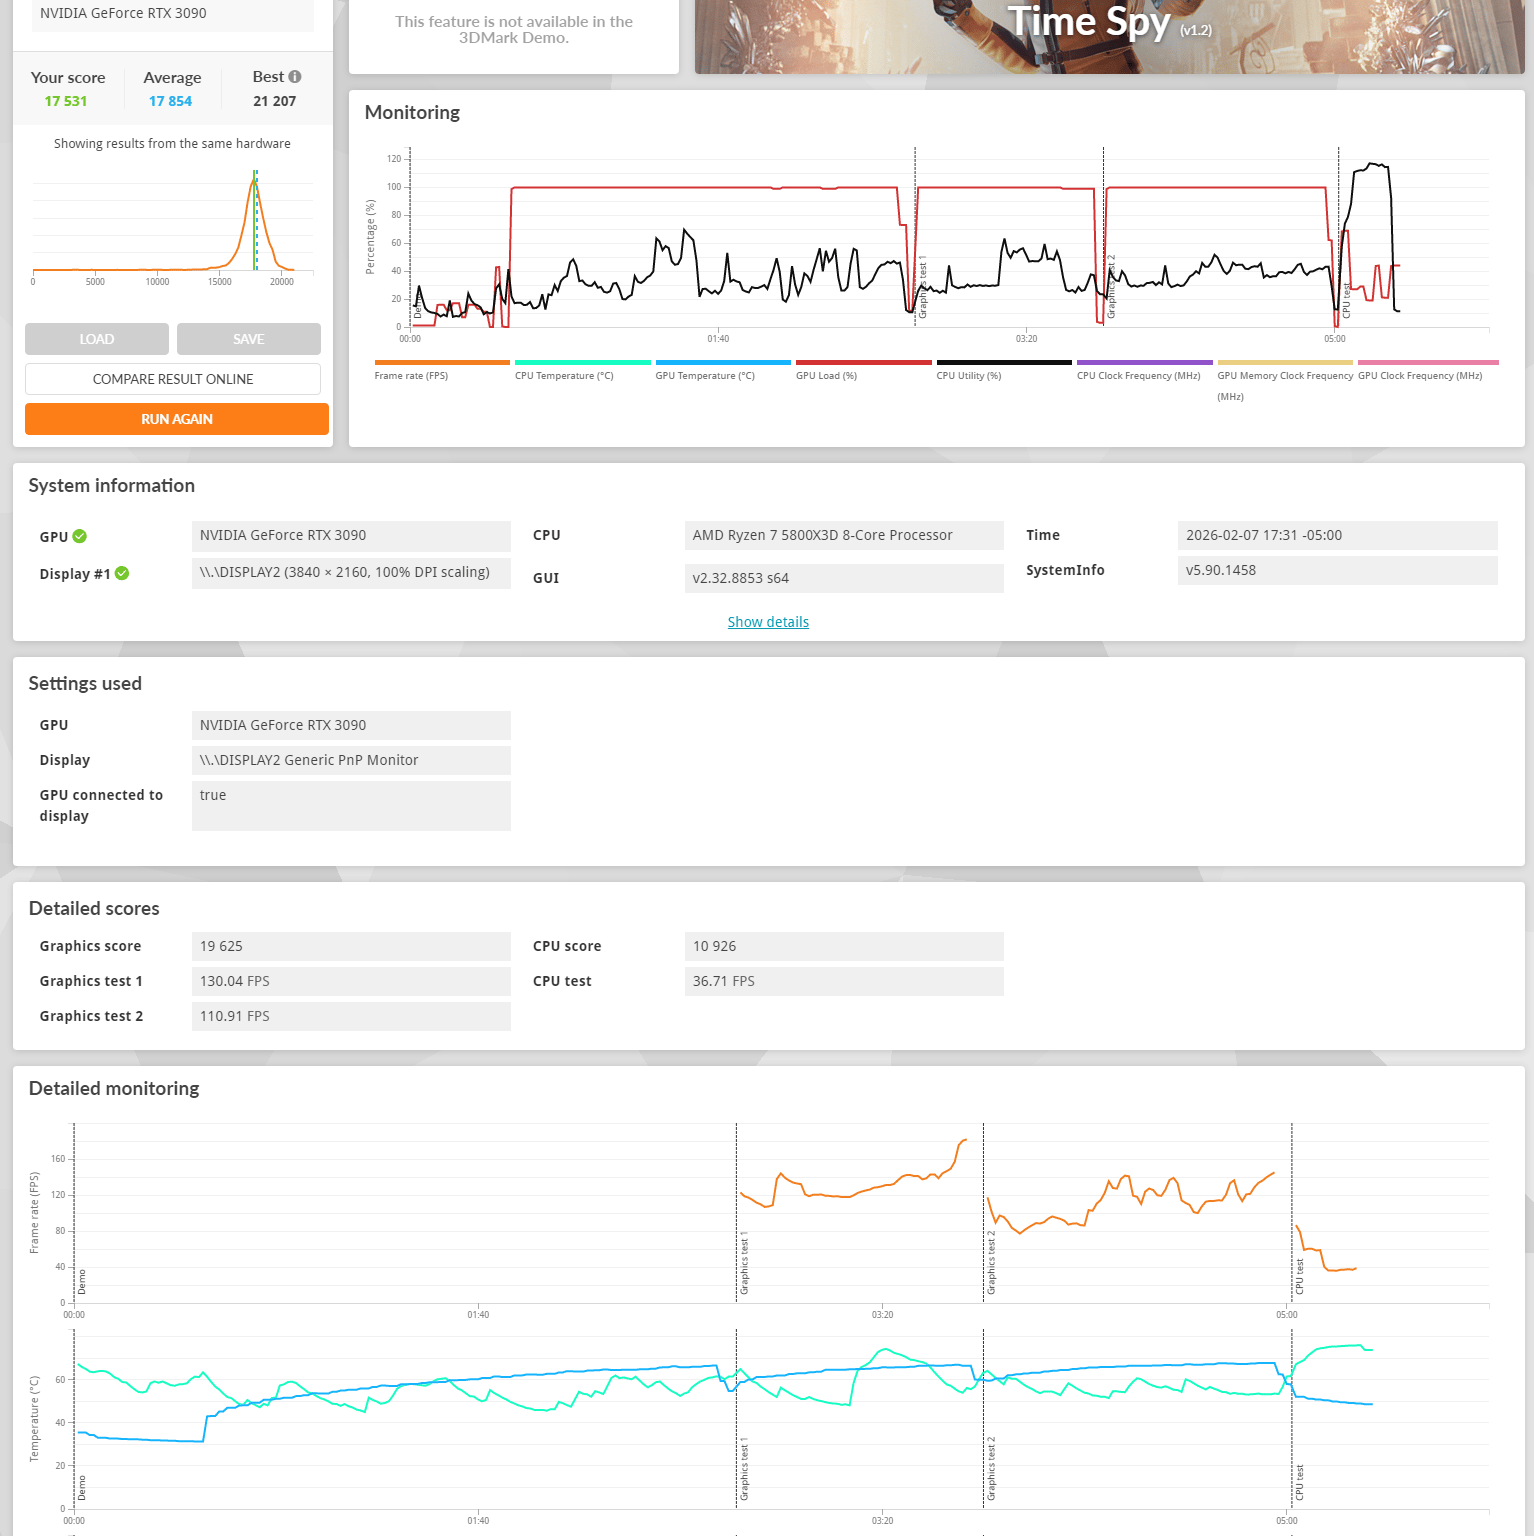The height and width of the screenshot is (1536, 1534).
Task: Click the Detailed scores heading
Action: [94, 909]
